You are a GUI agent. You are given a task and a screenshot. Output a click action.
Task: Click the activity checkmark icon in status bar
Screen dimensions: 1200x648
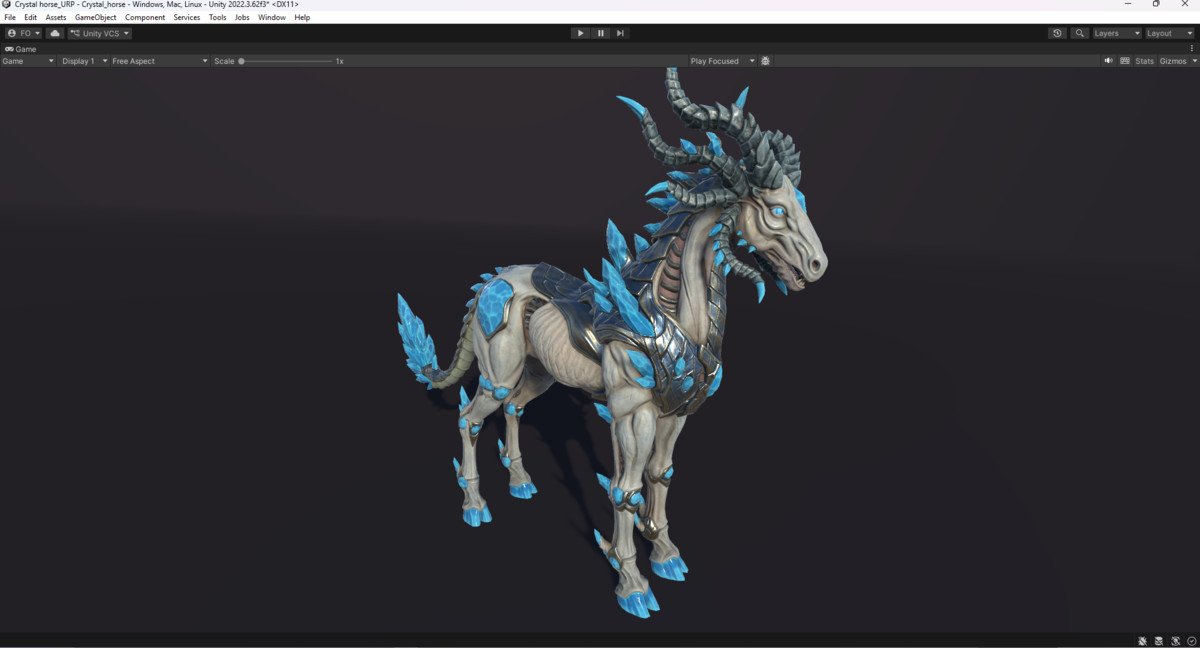[x=1192, y=641]
